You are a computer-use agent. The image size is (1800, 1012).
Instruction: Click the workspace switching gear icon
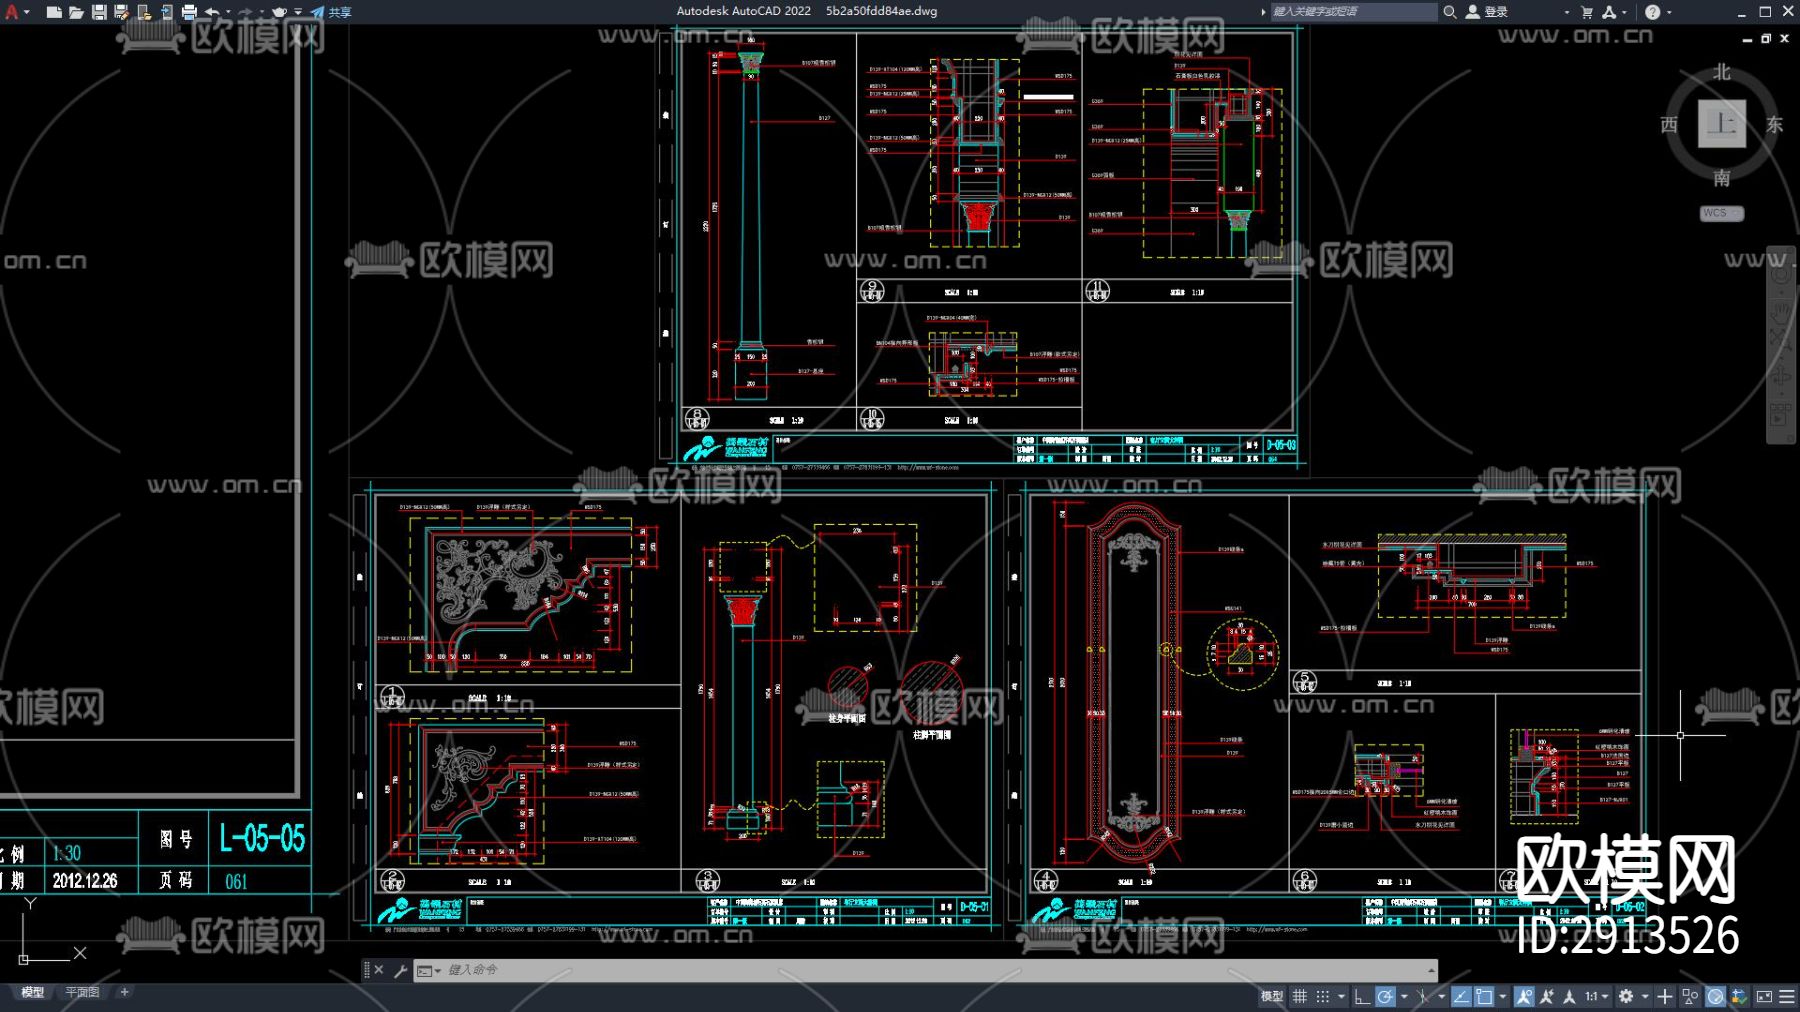[1627, 997]
